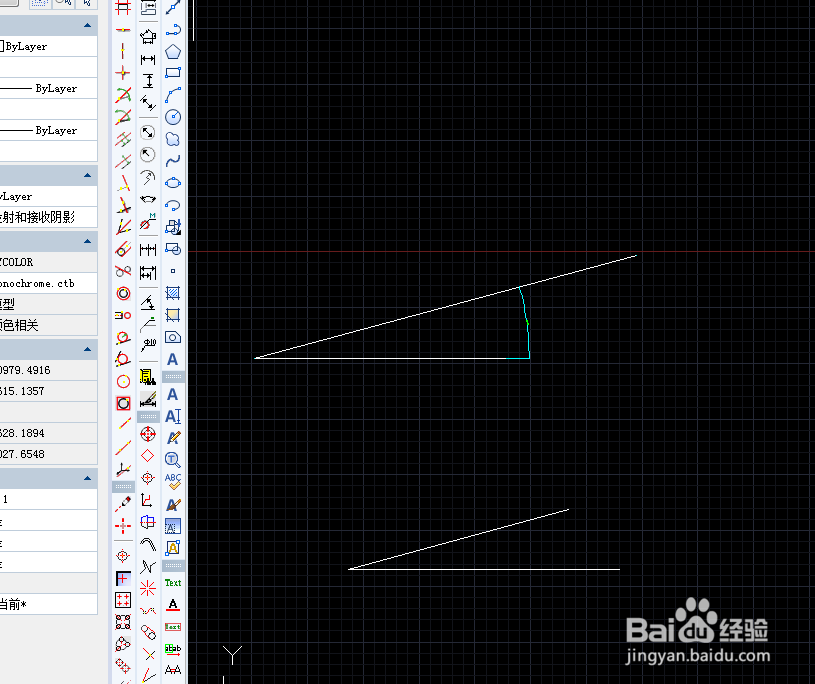Viewport: 815px width, 684px height.
Task: Click the 027.6548 value field
Action: tap(48, 454)
